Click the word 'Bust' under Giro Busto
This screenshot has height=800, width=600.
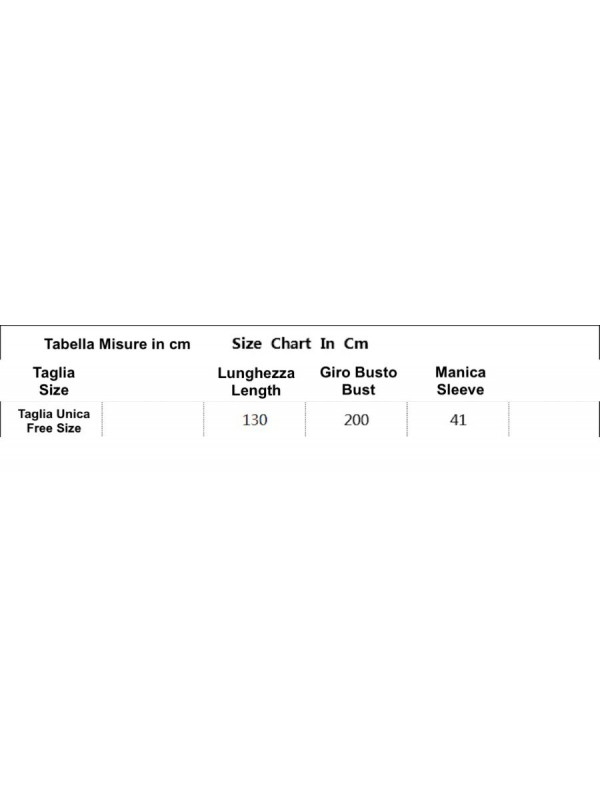pyautogui.click(x=358, y=389)
